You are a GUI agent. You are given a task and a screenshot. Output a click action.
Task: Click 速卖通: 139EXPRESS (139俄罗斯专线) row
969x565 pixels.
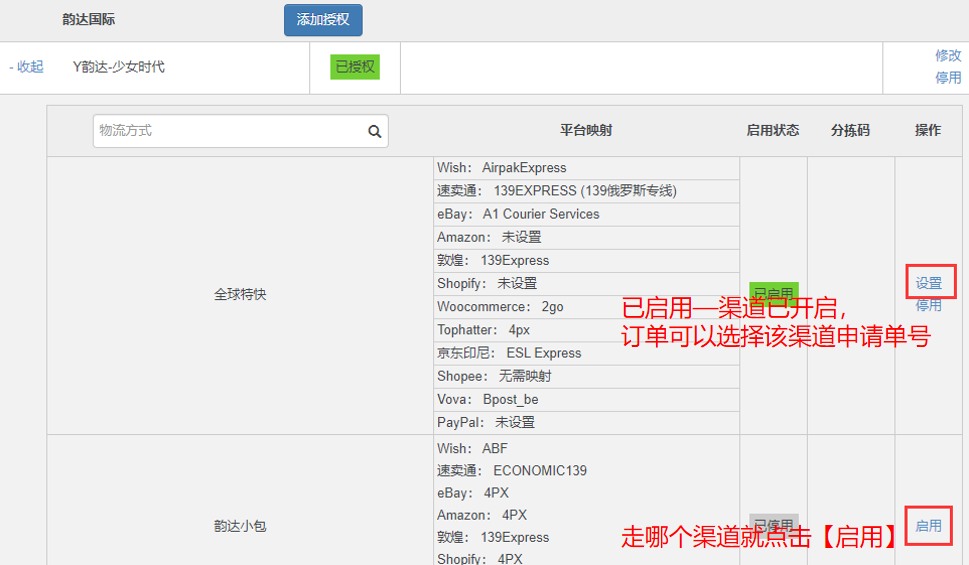[586, 191]
